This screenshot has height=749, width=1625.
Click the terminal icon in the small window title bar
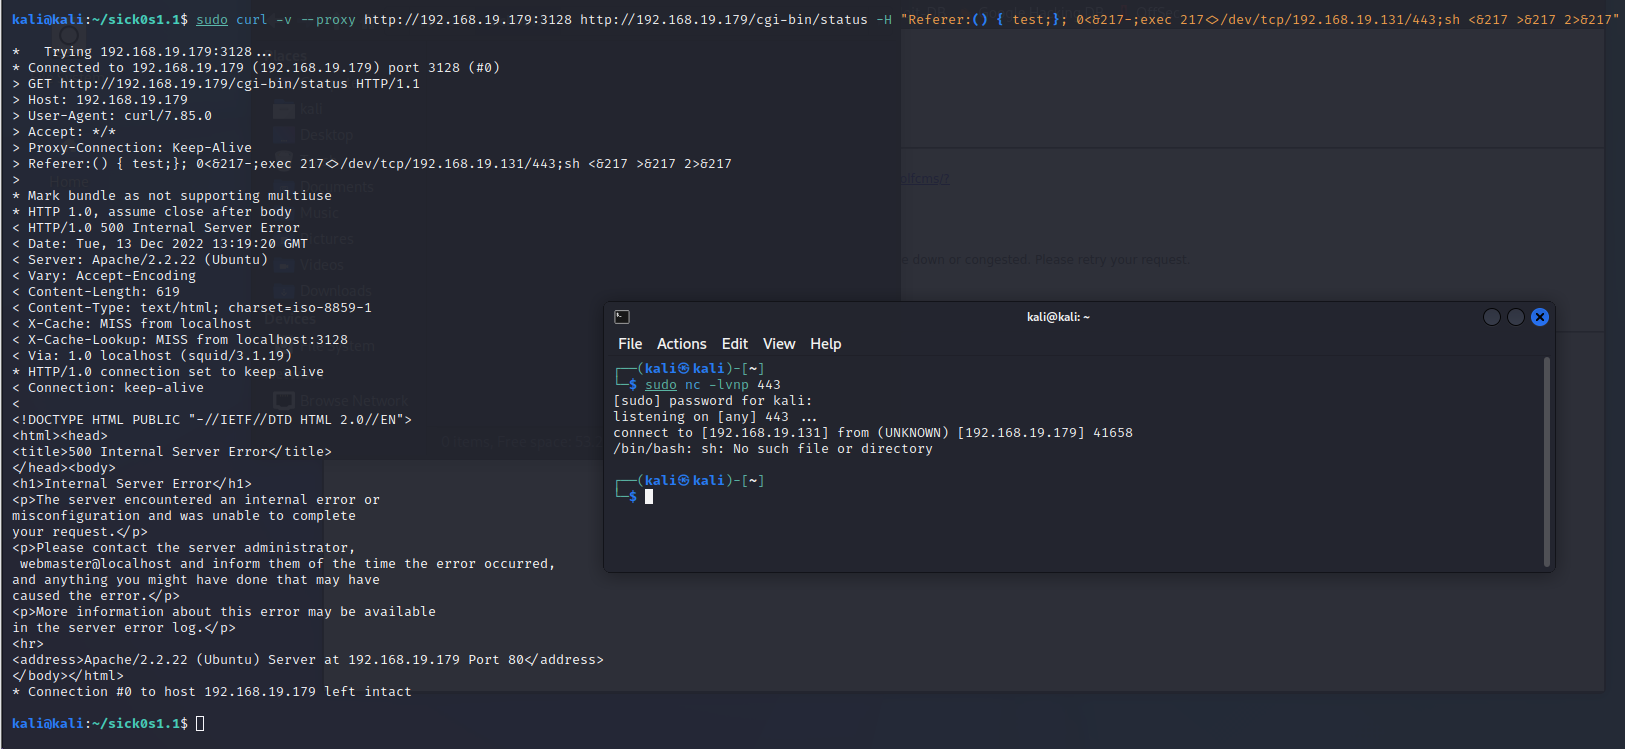622,317
